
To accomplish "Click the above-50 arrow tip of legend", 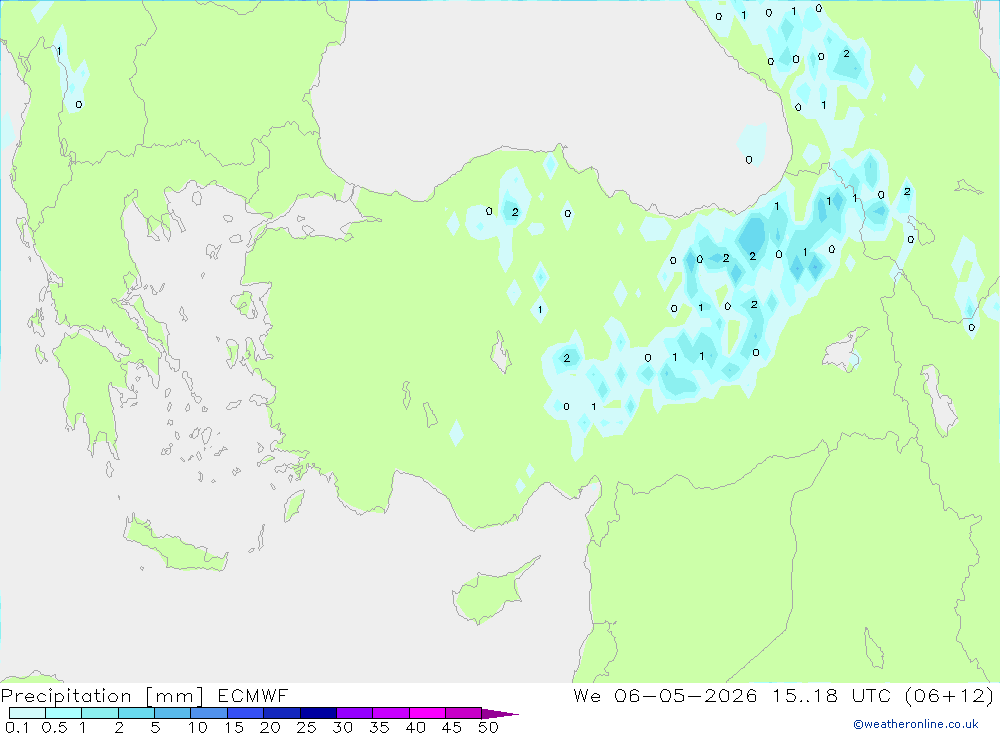I will click(500, 713).
